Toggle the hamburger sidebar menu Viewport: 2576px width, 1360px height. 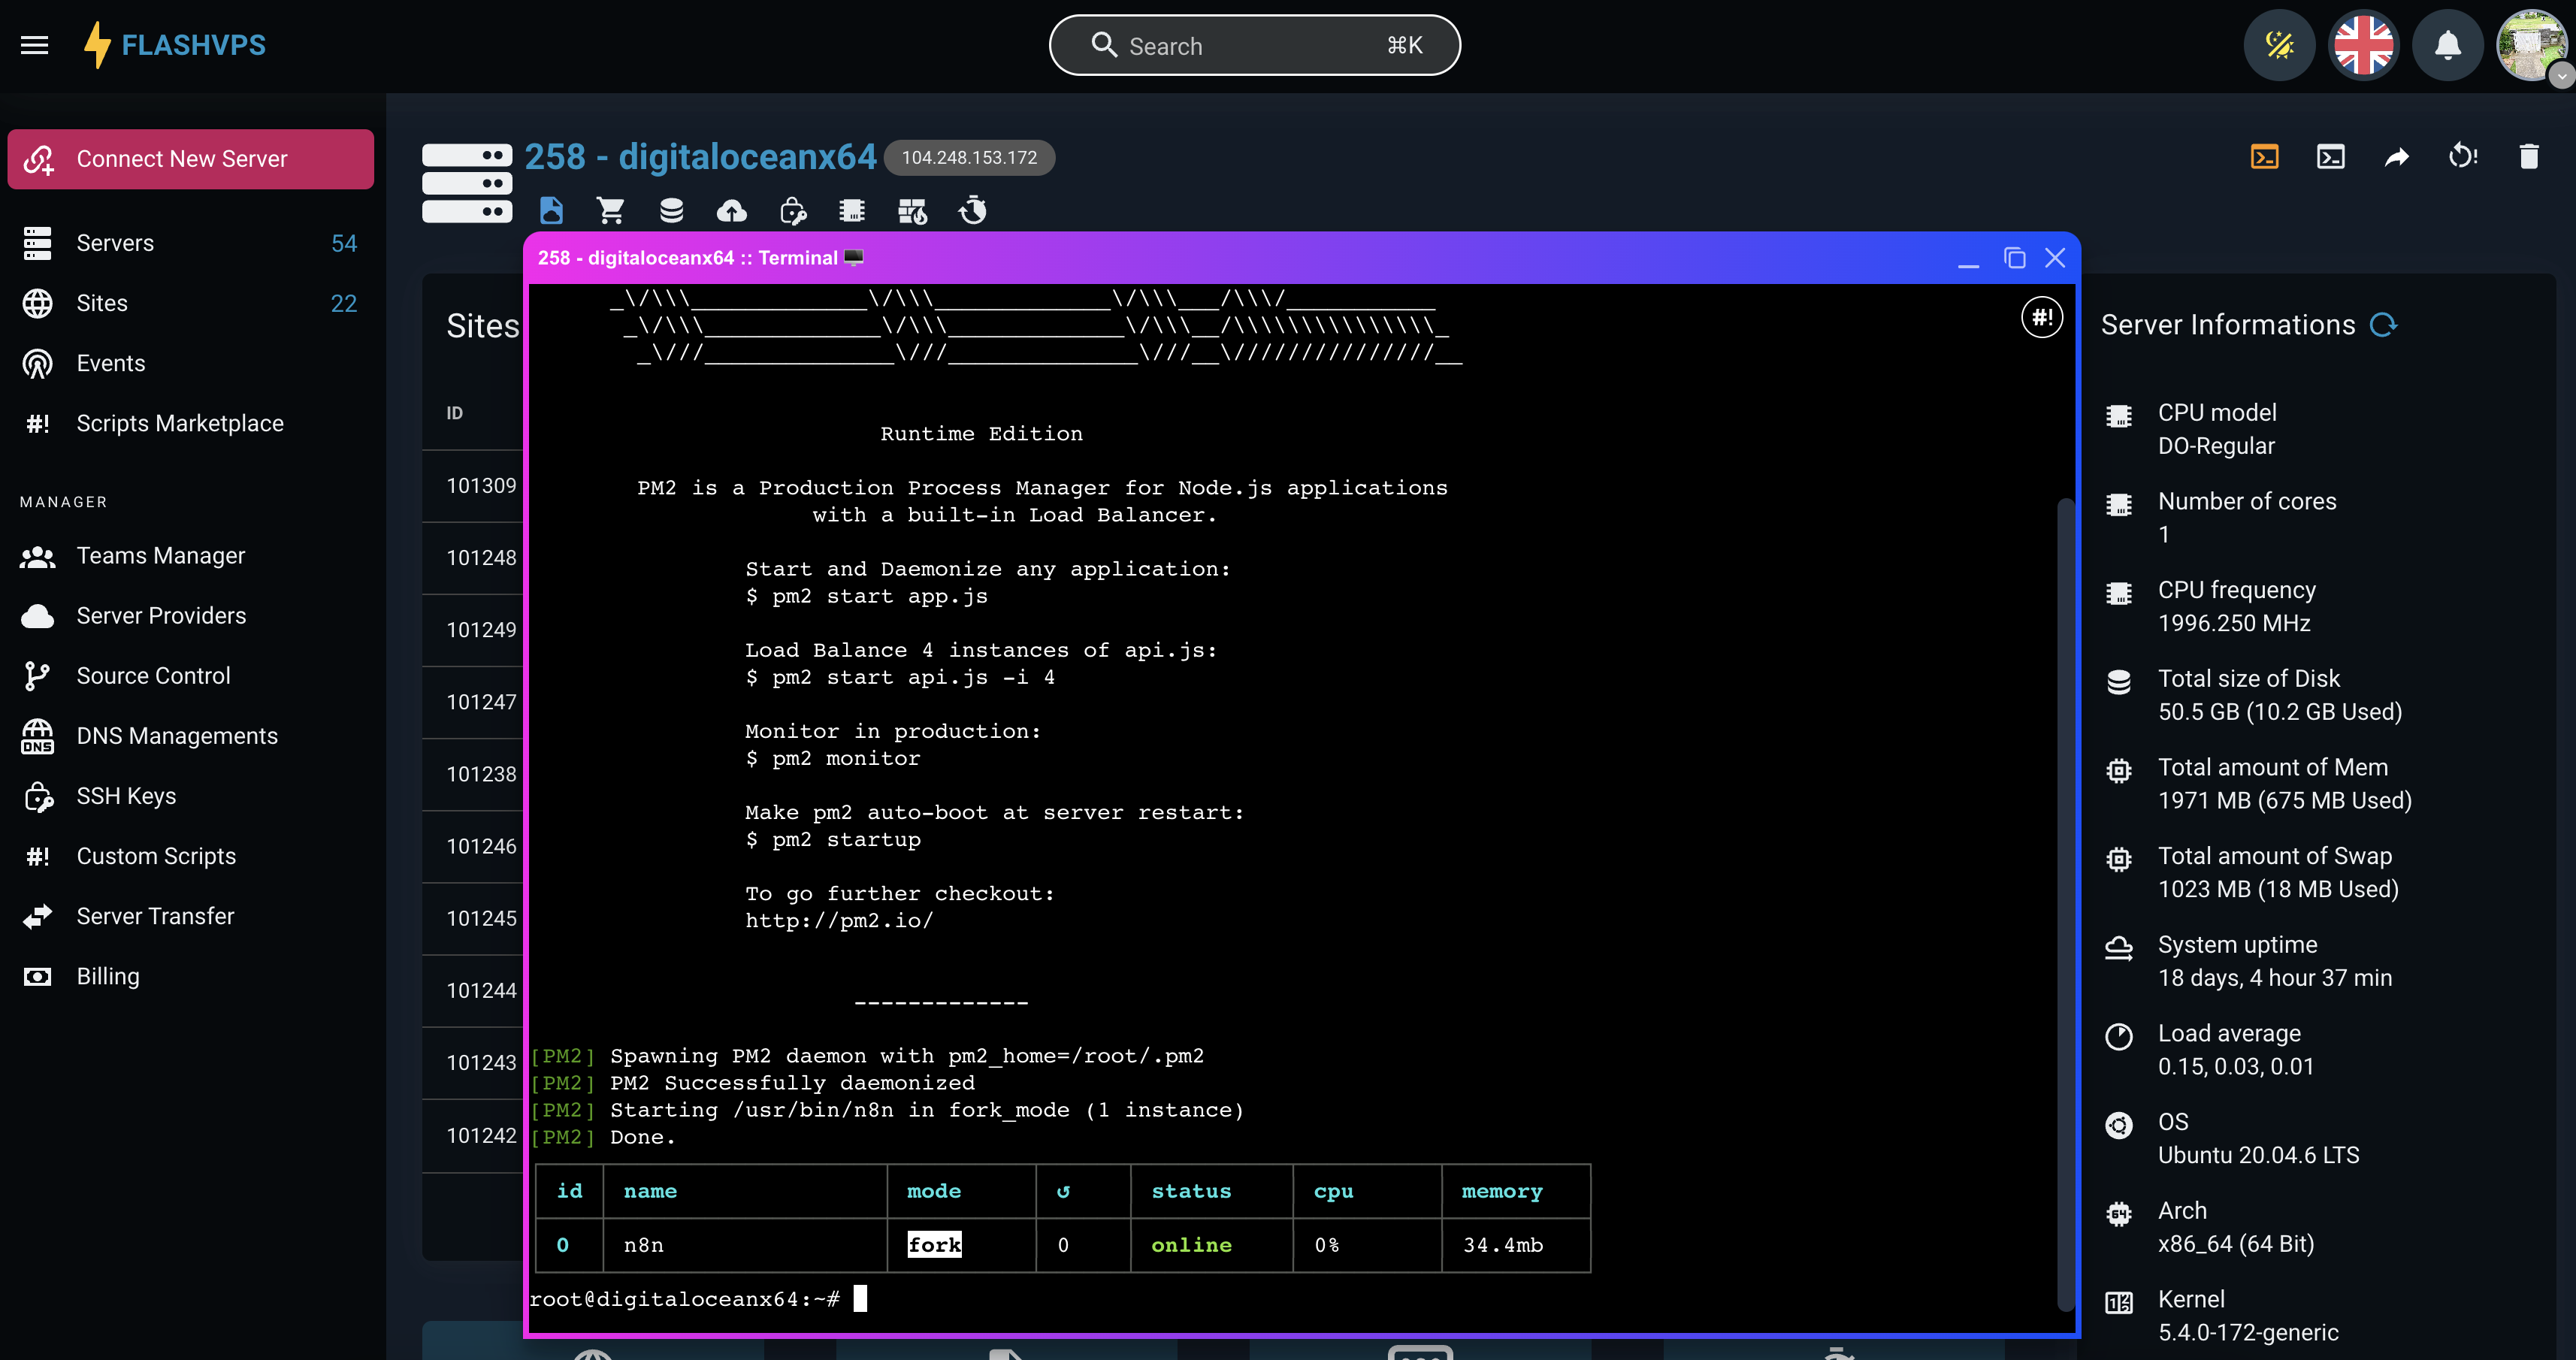click(x=34, y=45)
